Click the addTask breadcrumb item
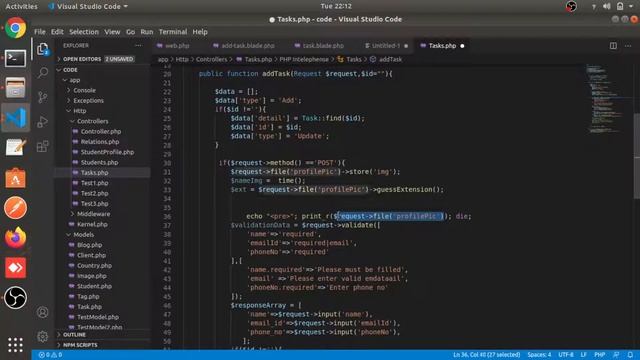 click(x=386, y=59)
